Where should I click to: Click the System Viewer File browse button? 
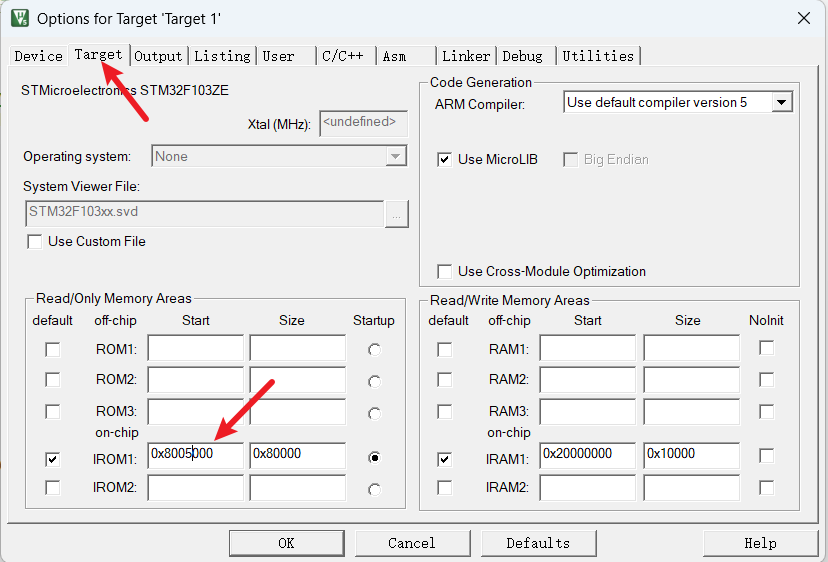point(396,214)
